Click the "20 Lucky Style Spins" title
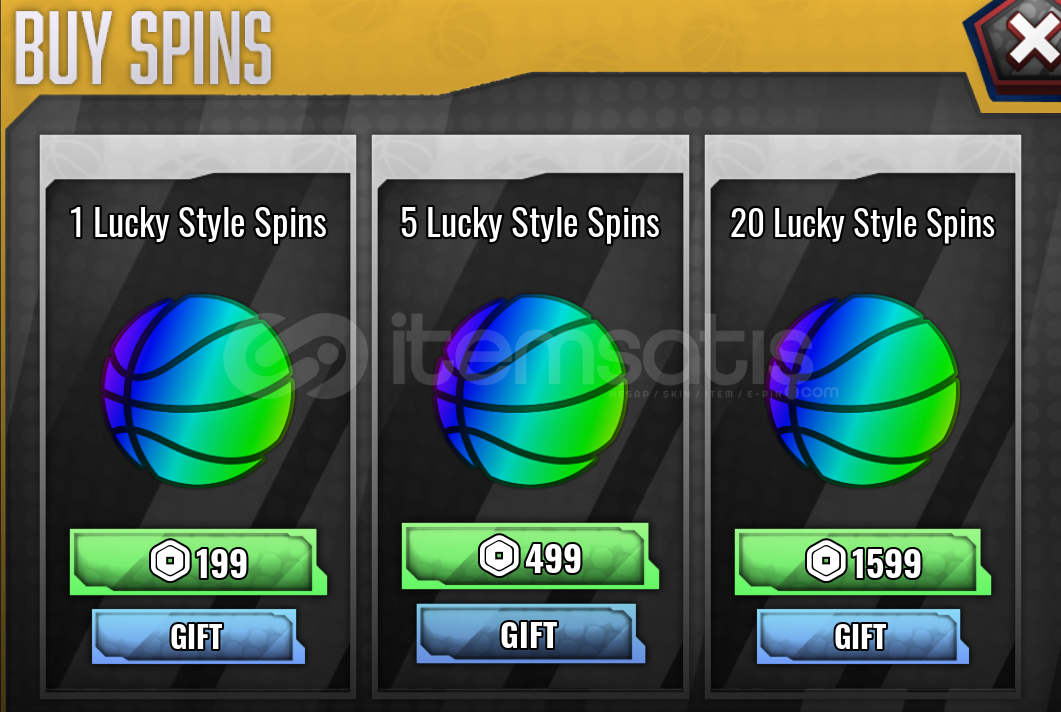1061x712 pixels. 863,223
